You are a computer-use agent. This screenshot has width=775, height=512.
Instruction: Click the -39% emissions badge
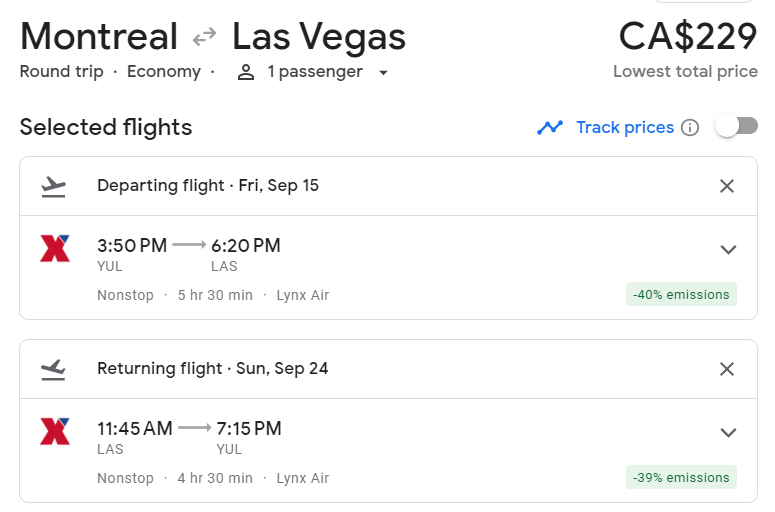(x=681, y=477)
